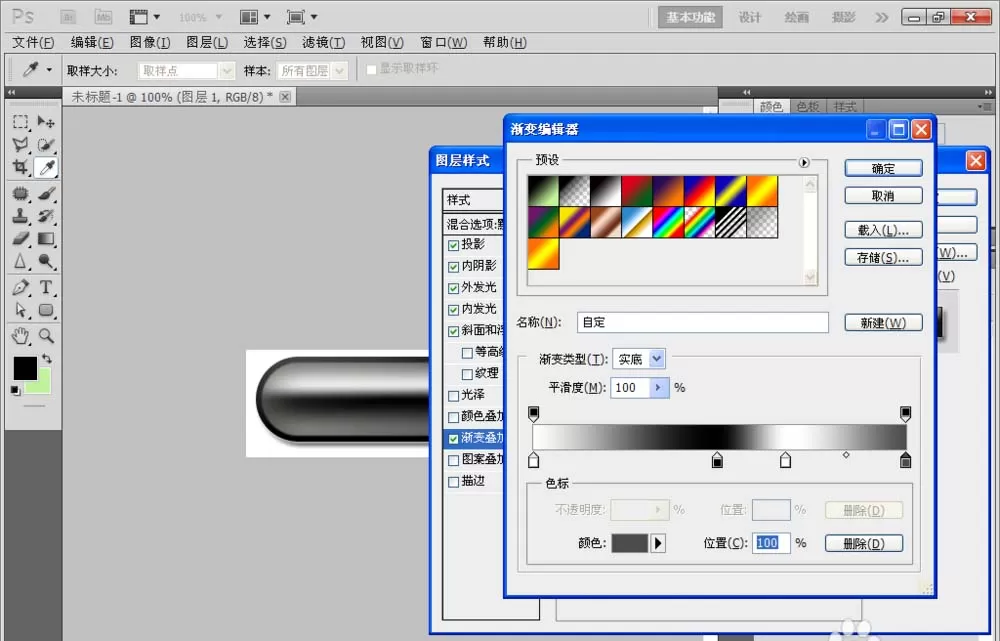Enable the 光泽 style checkbox
This screenshot has width=1000, height=641.
[x=453, y=395]
